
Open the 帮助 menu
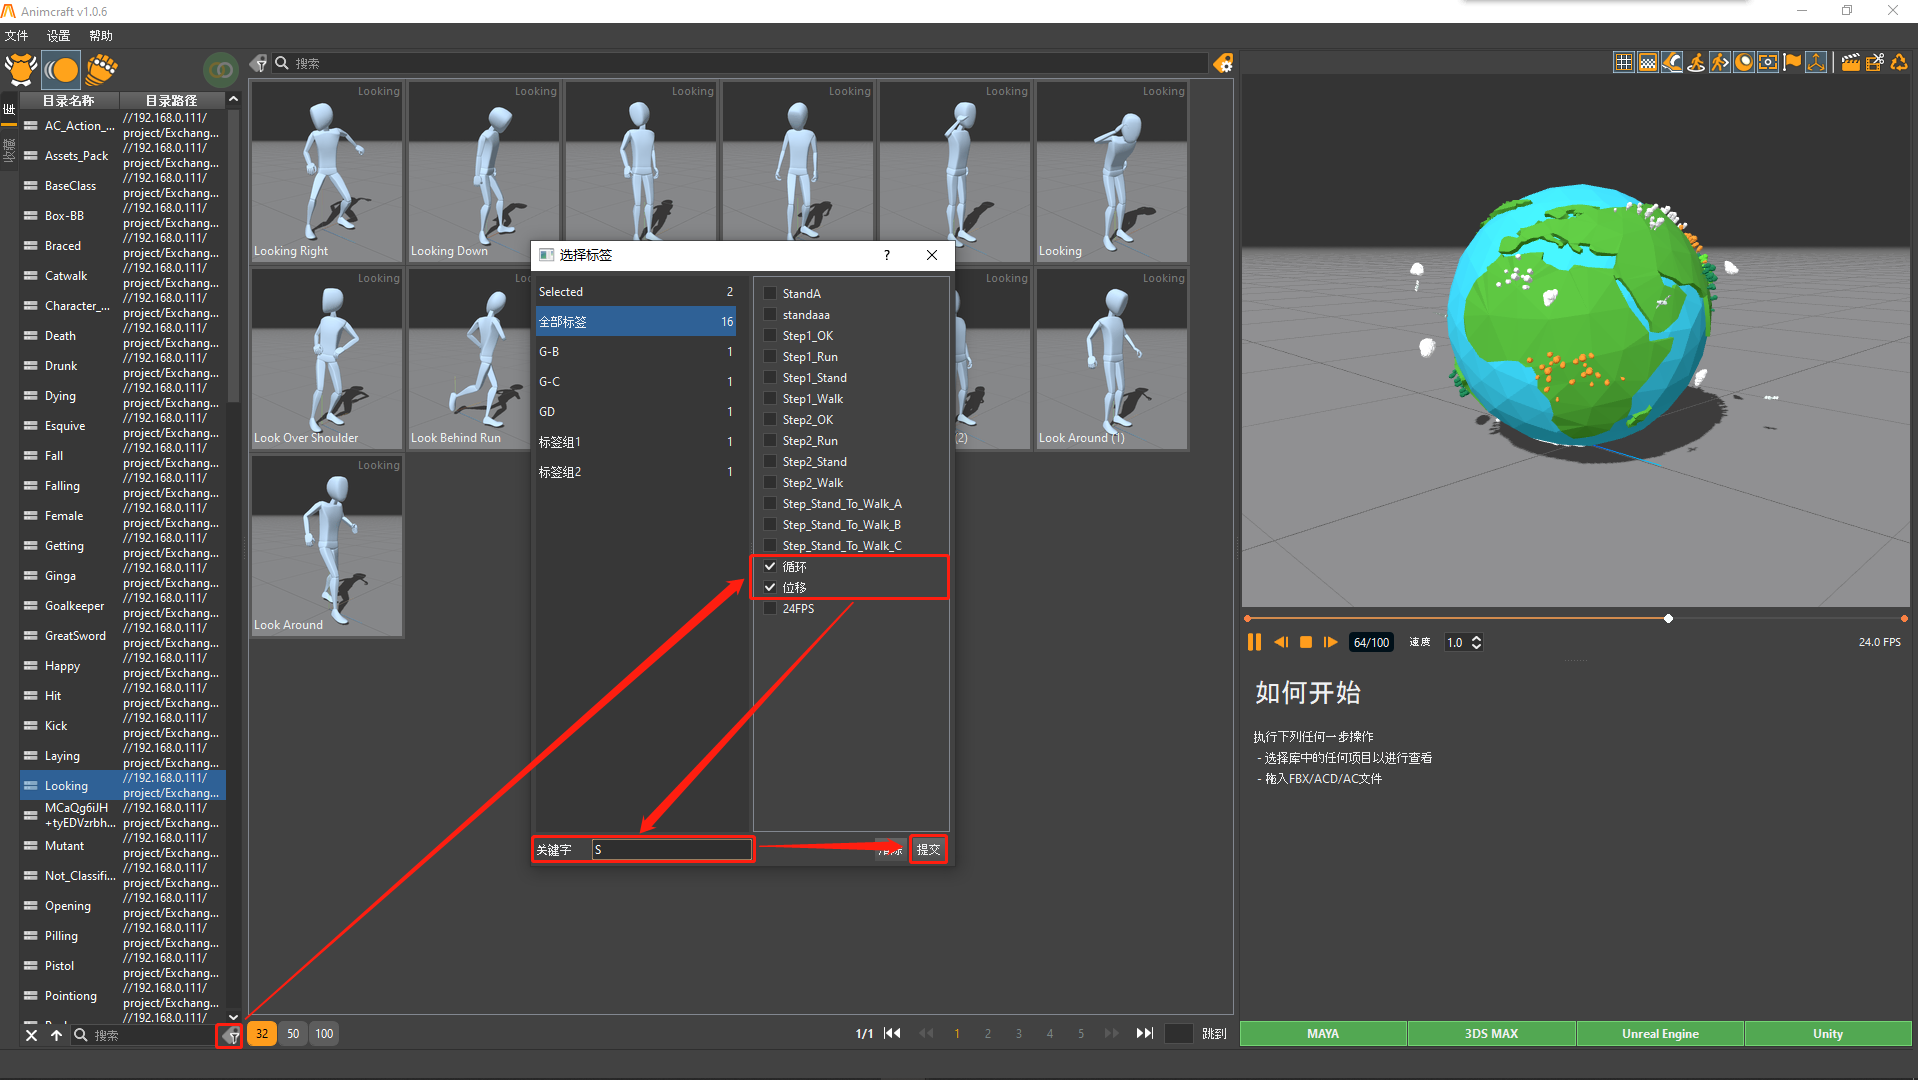click(100, 36)
